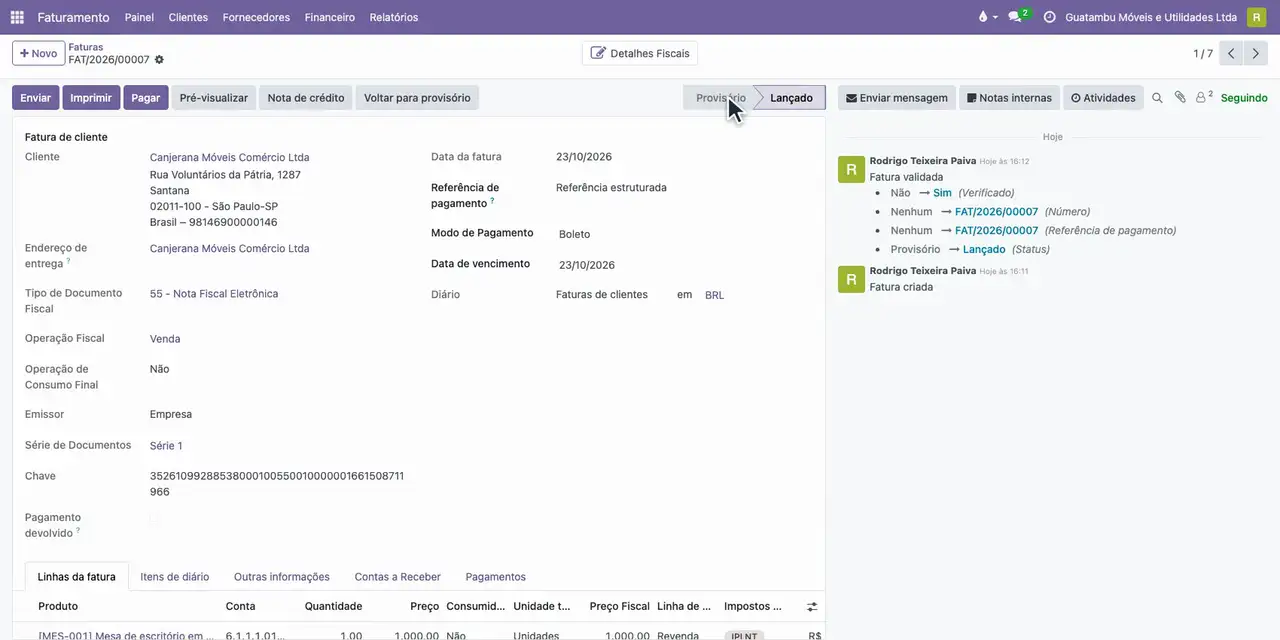Go to next record arrow
This screenshot has width=1280, height=640.
click(1256, 54)
